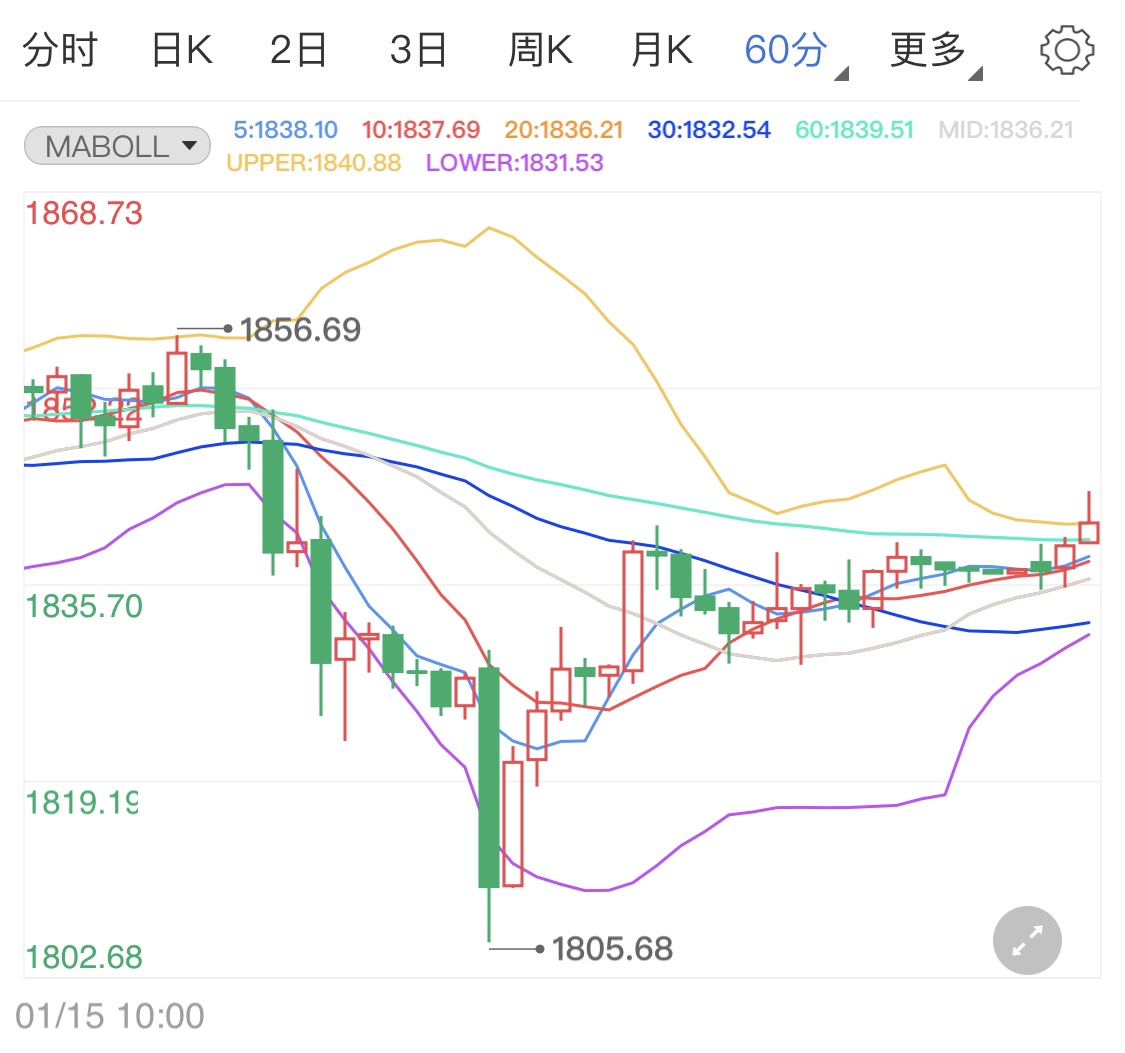Screen dimensions: 1125x1053
Task: Click the 1819.19 axis price label
Action: pos(81,803)
